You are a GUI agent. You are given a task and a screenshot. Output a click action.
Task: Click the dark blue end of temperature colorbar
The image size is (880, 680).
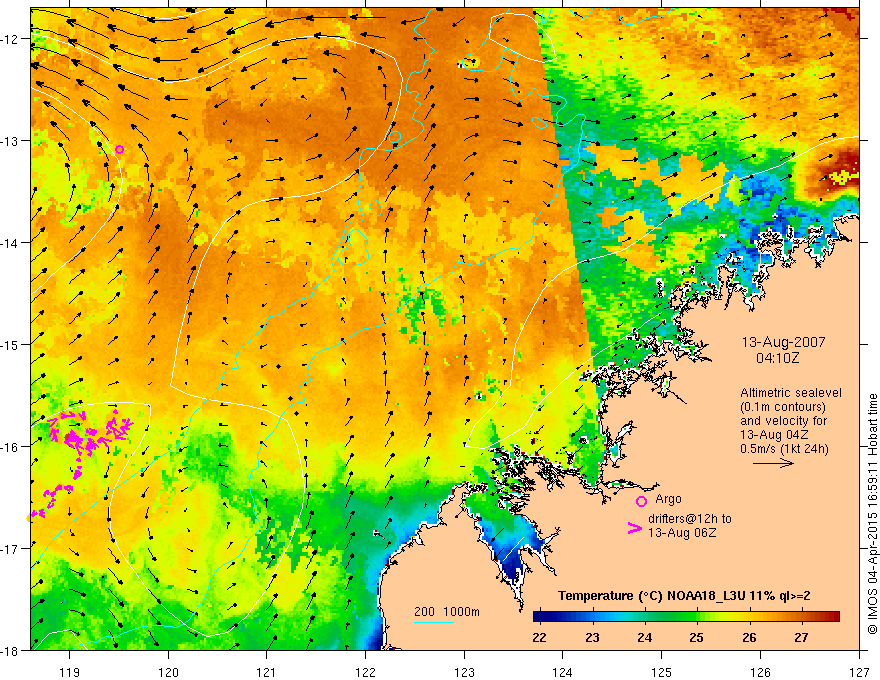[x=542, y=617]
